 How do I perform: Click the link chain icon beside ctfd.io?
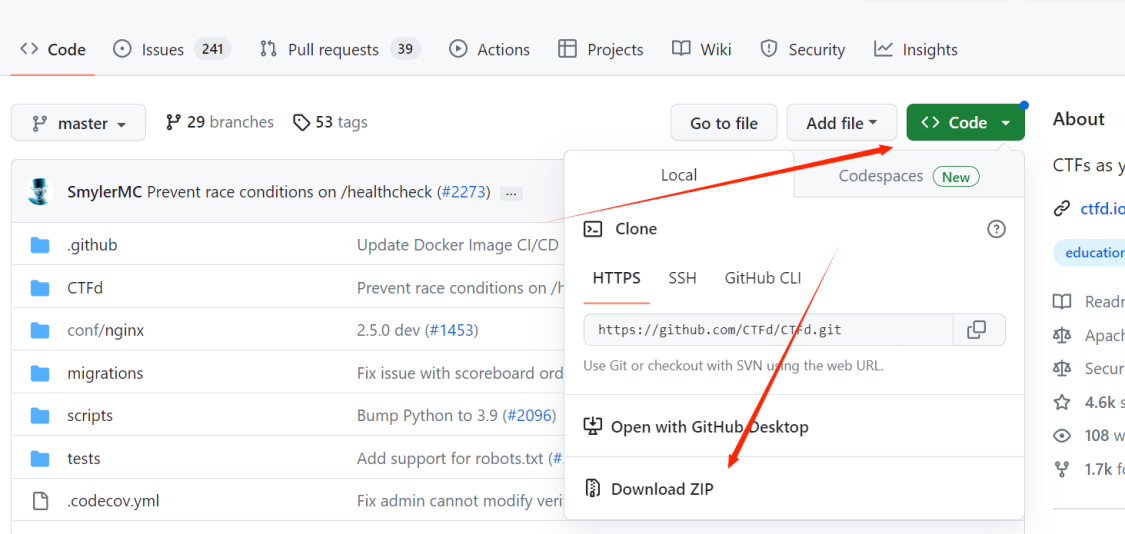click(1062, 209)
